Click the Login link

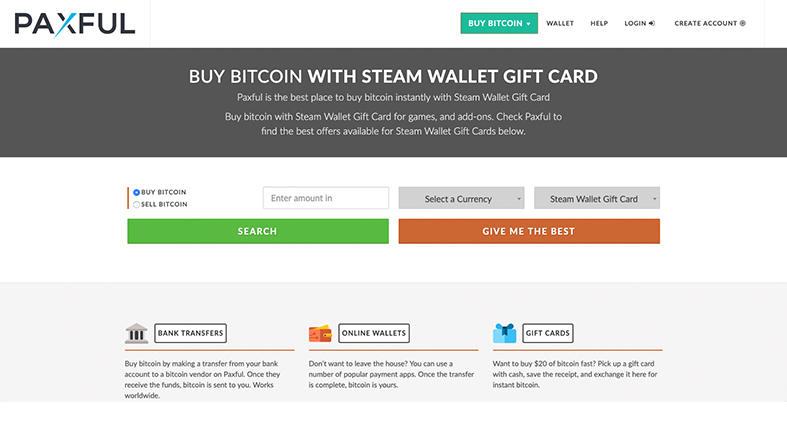click(635, 23)
